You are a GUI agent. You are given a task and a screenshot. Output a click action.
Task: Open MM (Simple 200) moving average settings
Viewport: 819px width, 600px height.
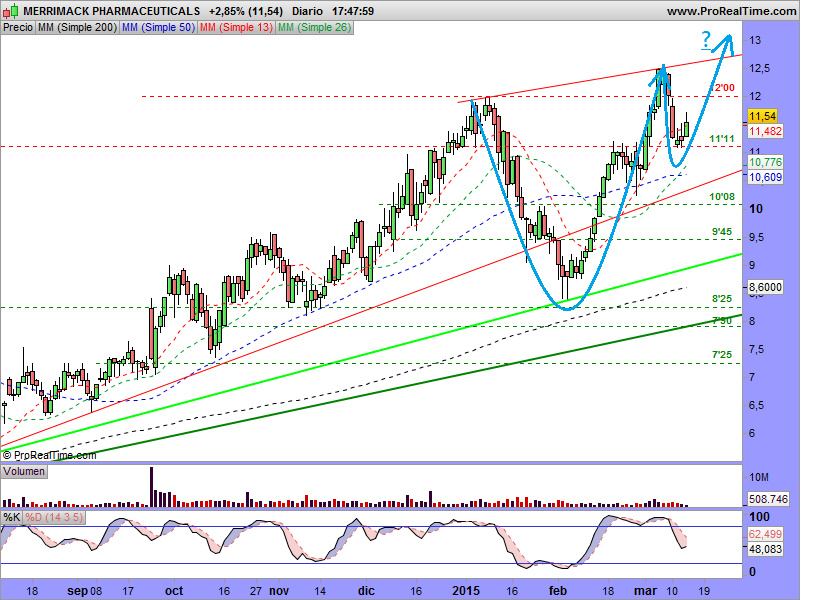(77, 27)
